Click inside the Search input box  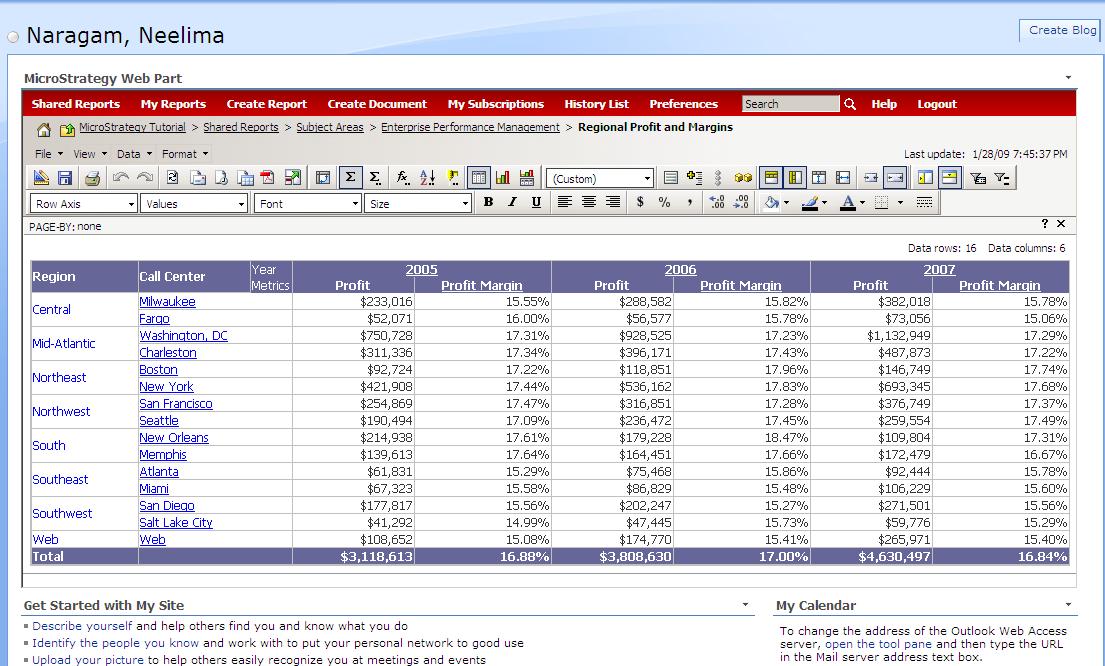[x=790, y=103]
